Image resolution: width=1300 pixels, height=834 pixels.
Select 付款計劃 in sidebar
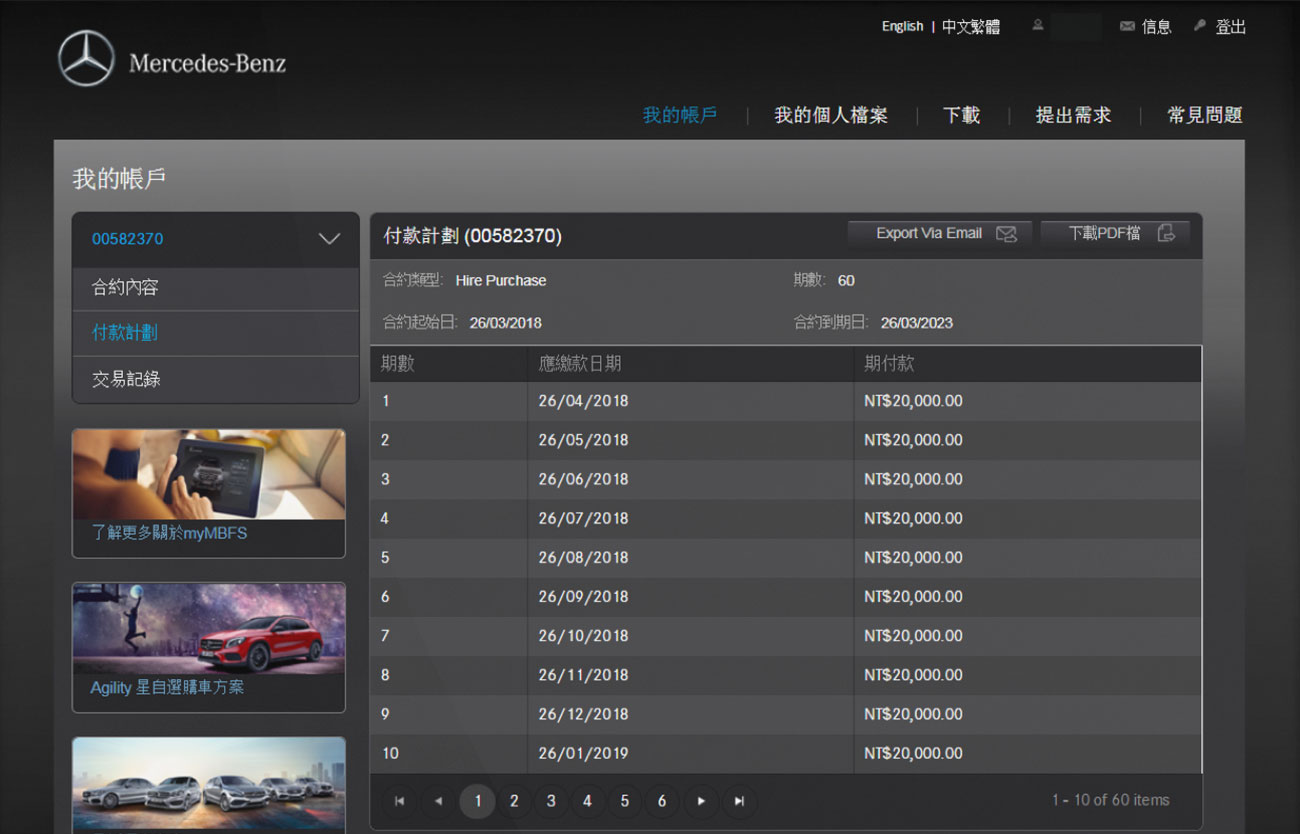click(215, 333)
